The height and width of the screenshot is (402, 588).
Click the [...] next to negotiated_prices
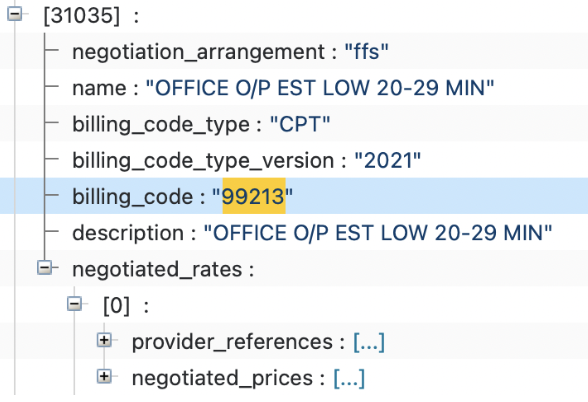click(349, 378)
